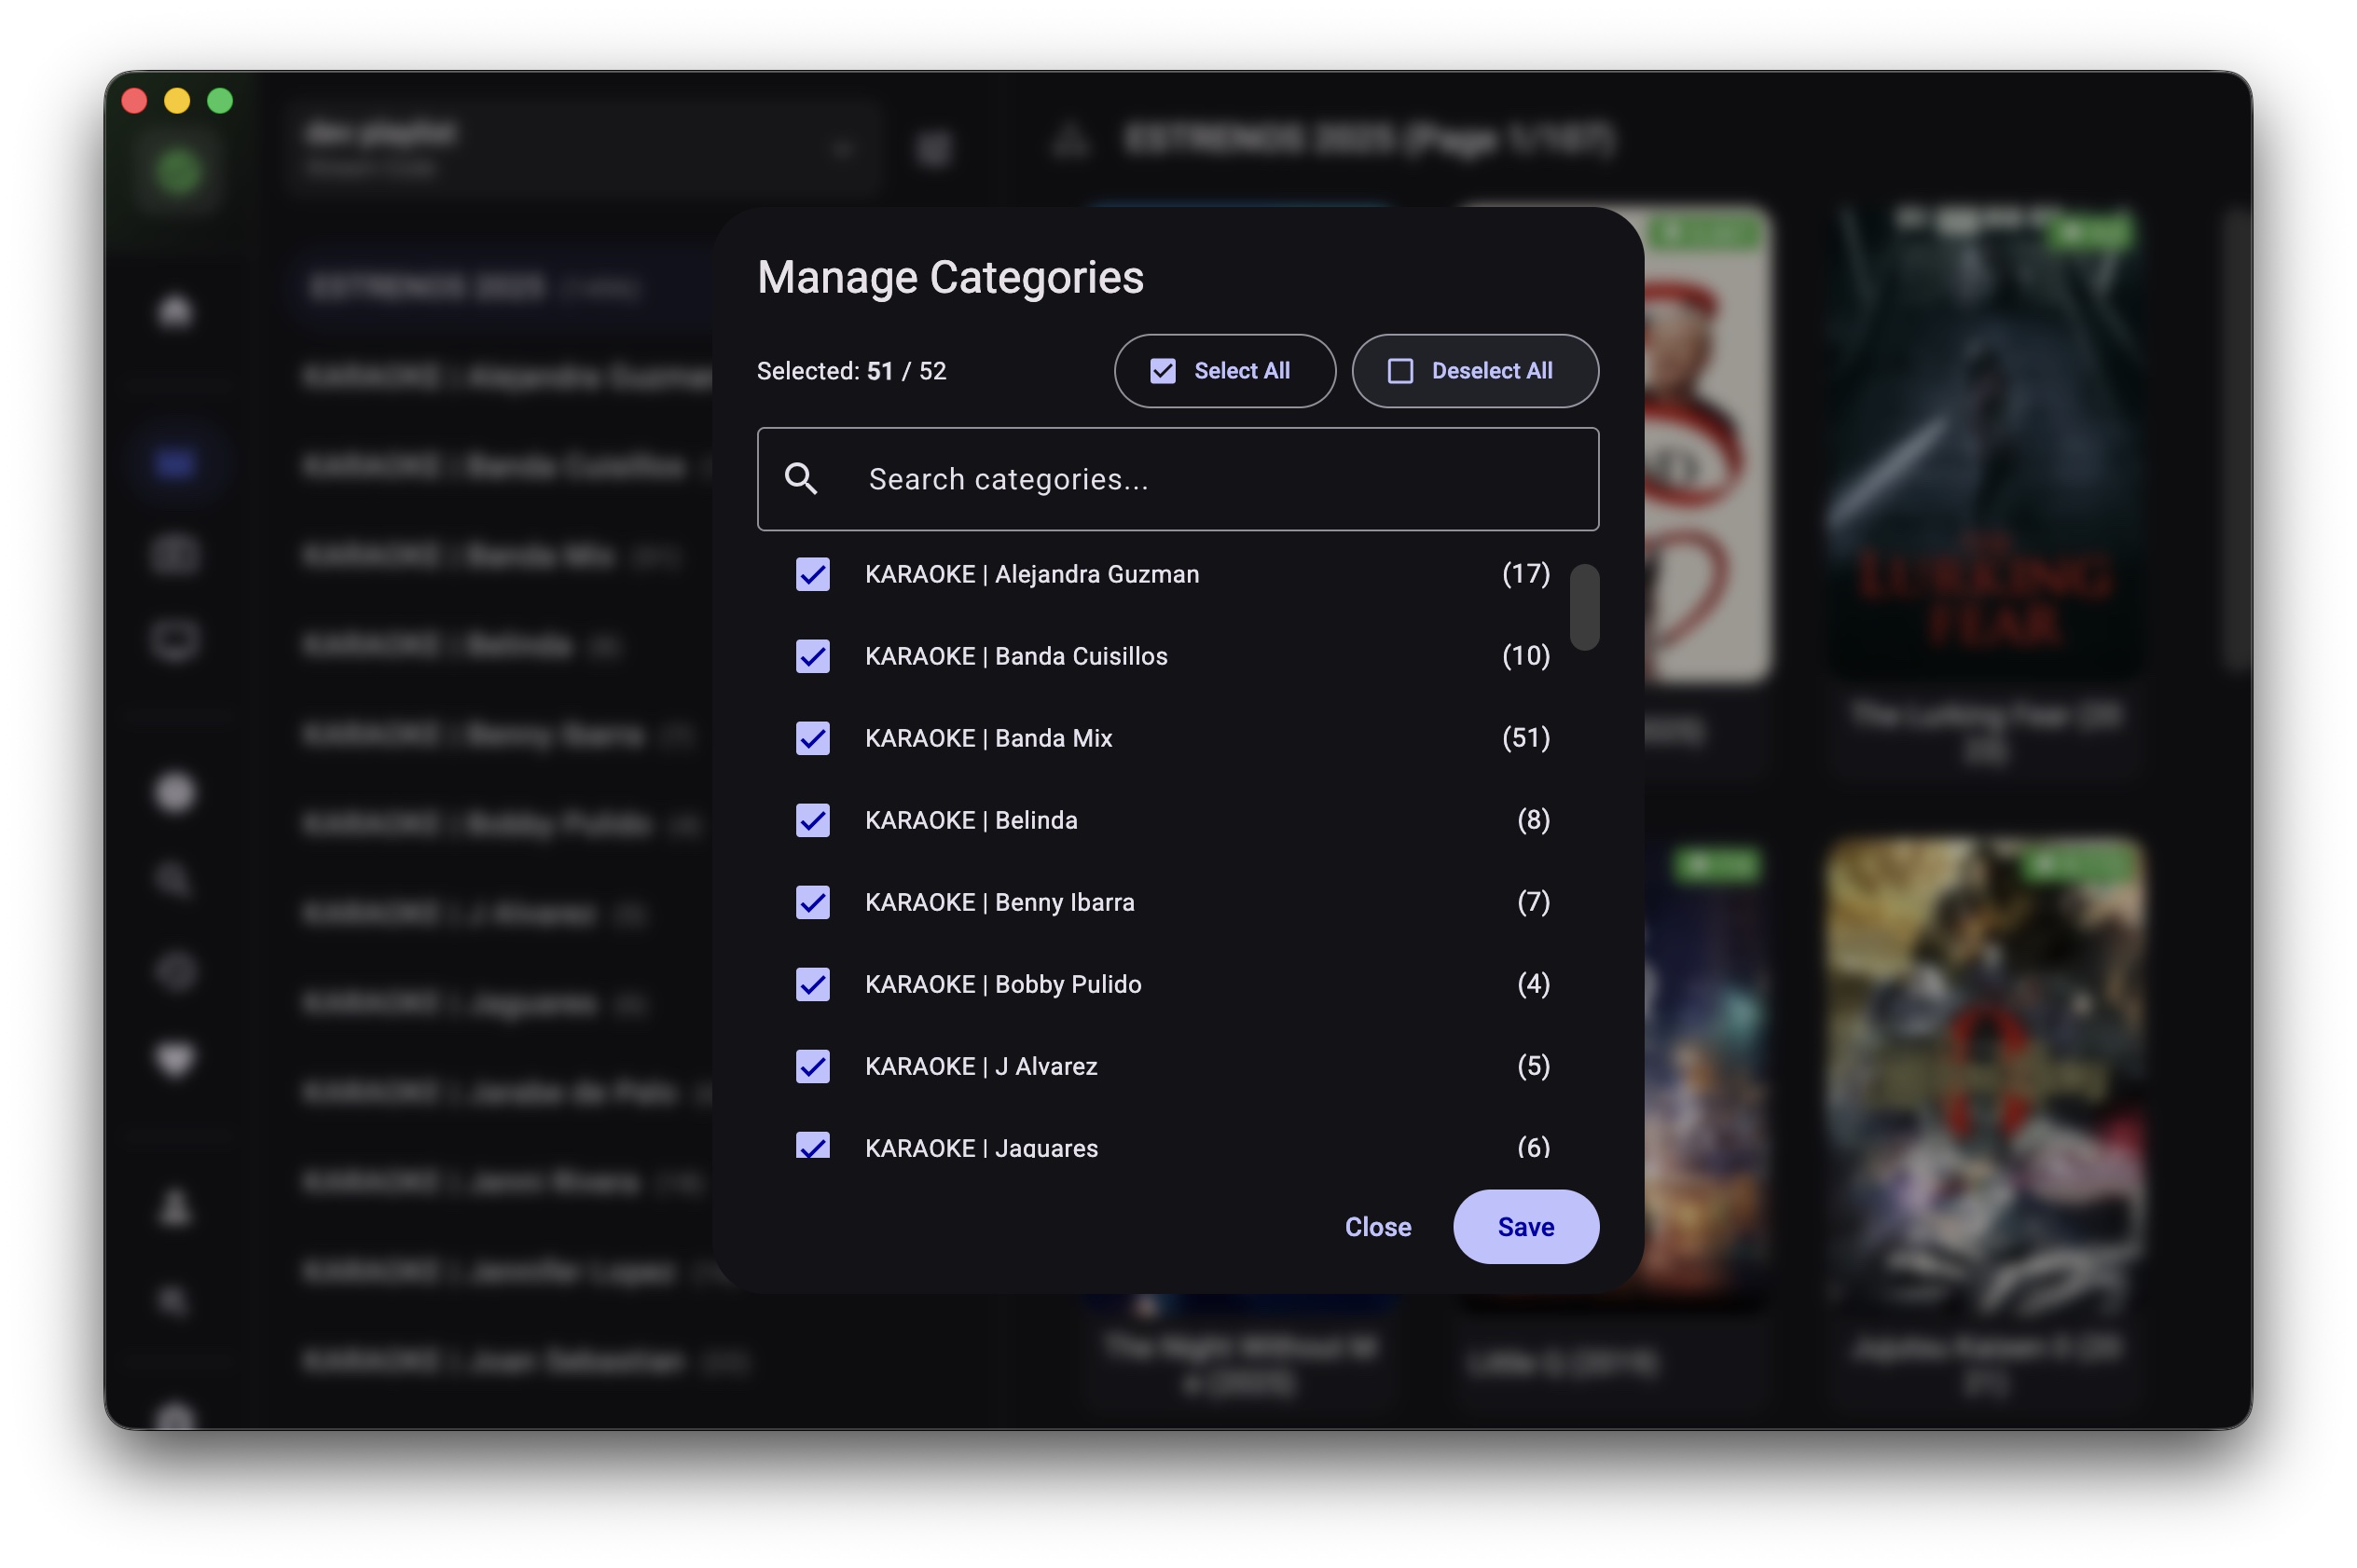Close the Manage Categories dialog
The width and height of the screenshot is (2357, 1568).
[x=1377, y=1226]
